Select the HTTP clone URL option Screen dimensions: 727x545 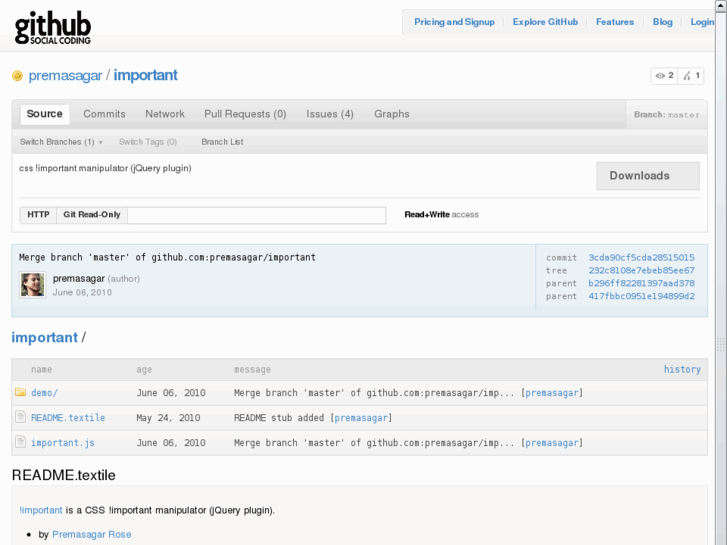coord(38,215)
